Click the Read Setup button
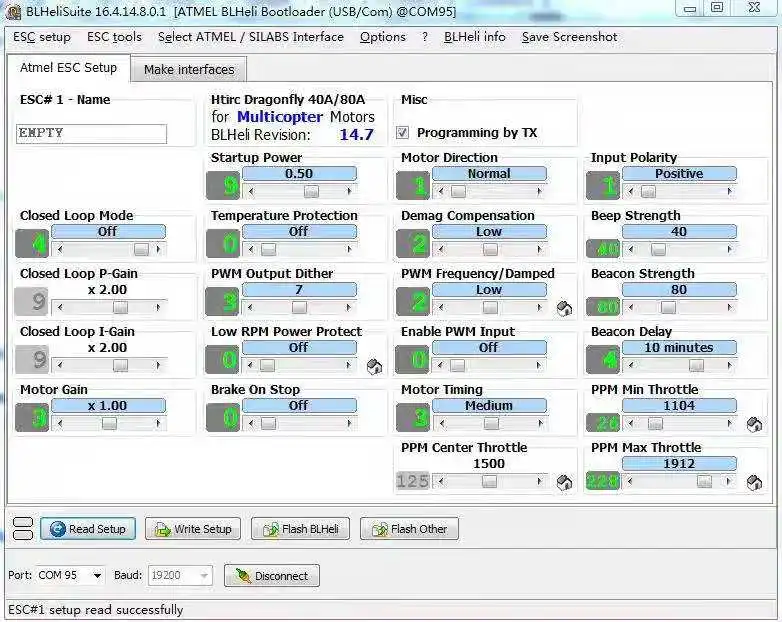Screen dimensions: 782x622 (x=88, y=529)
